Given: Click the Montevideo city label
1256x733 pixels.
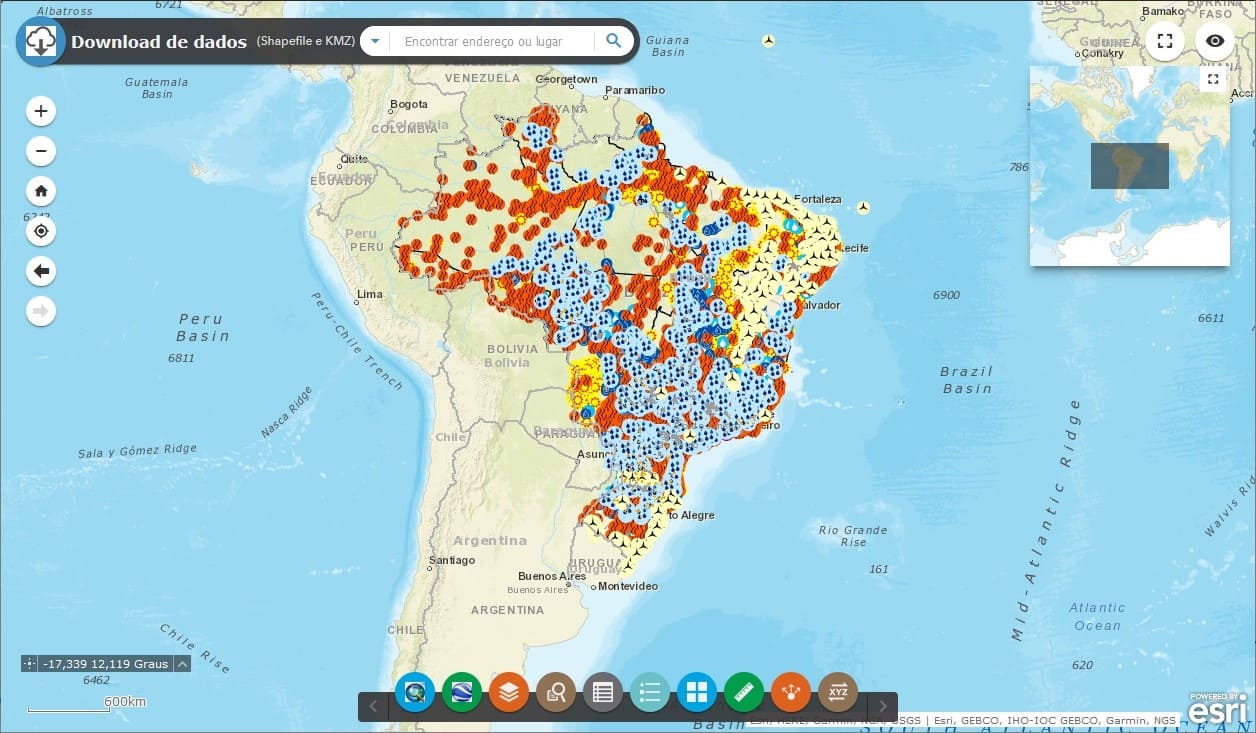Looking at the screenshot, I should click(630, 586).
